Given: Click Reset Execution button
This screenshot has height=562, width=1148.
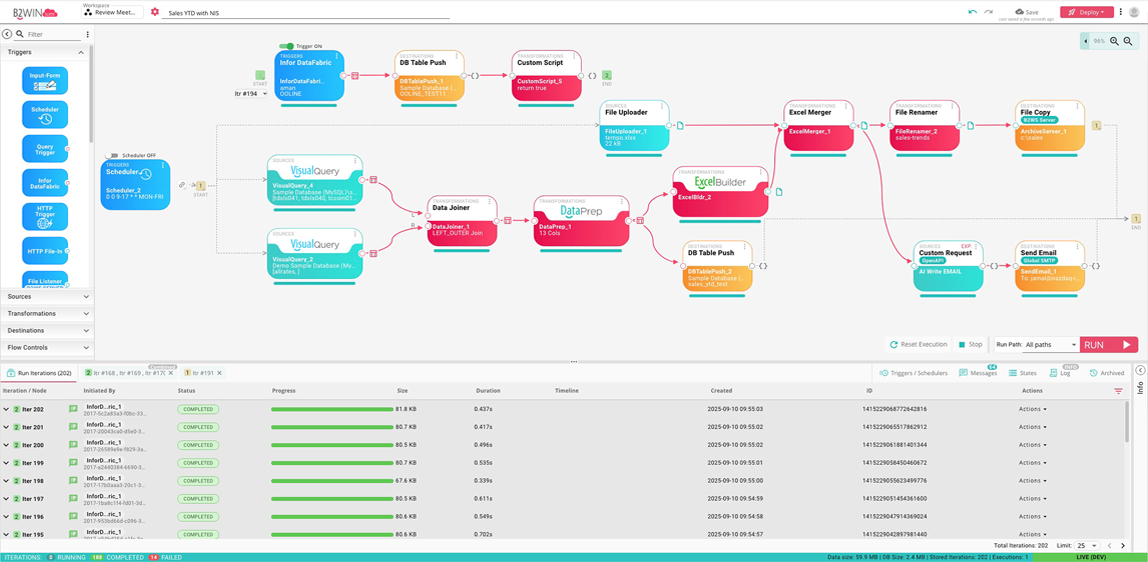Looking at the screenshot, I should 918,344.
